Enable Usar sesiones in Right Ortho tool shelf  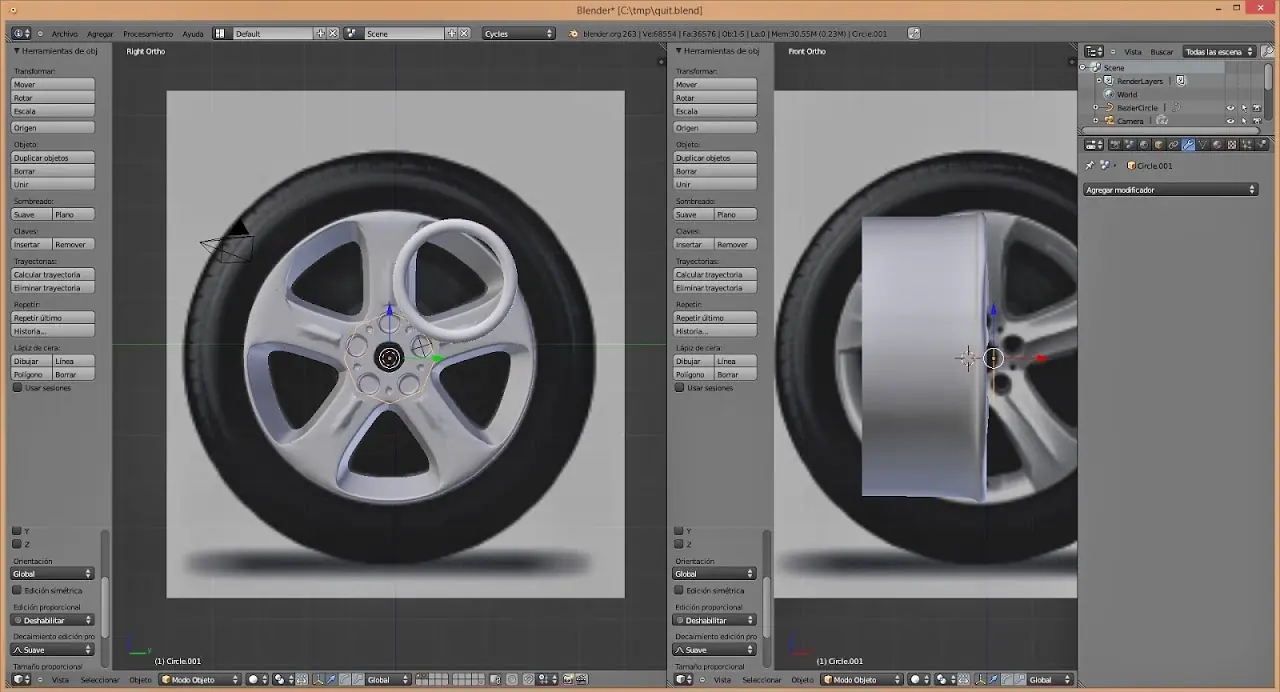click(17, 387)
